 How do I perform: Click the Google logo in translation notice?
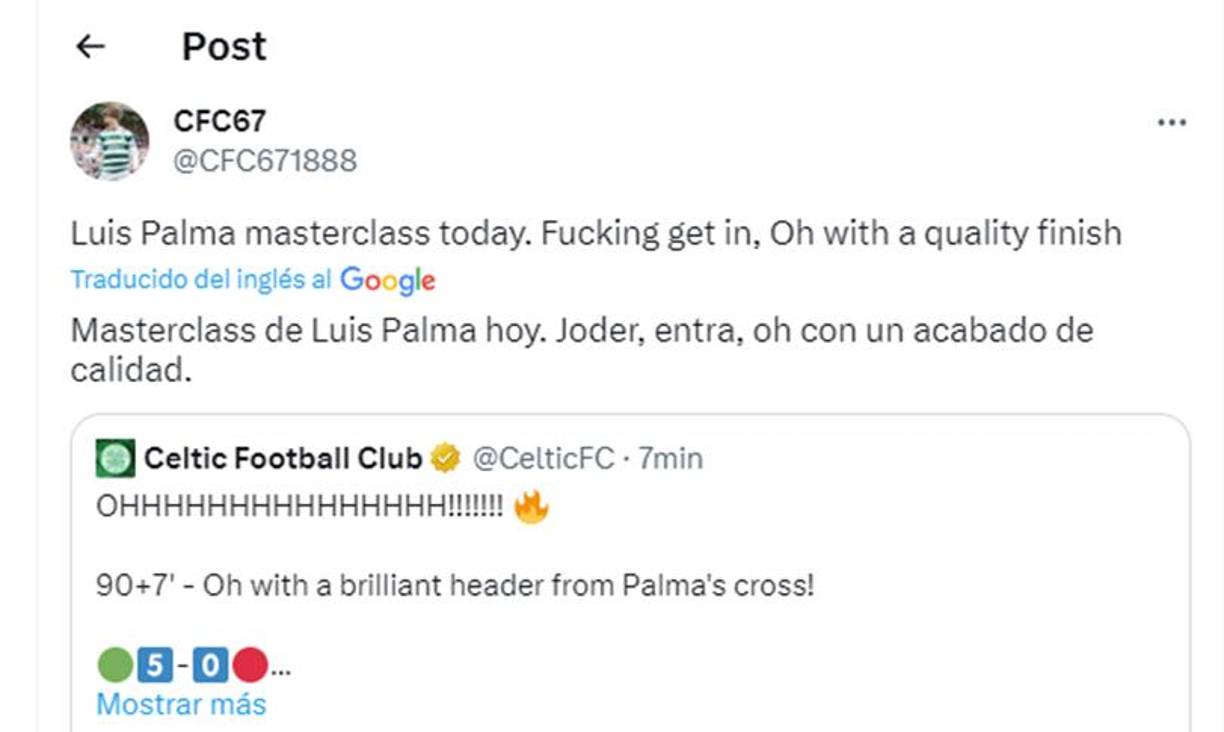[387, 281]
